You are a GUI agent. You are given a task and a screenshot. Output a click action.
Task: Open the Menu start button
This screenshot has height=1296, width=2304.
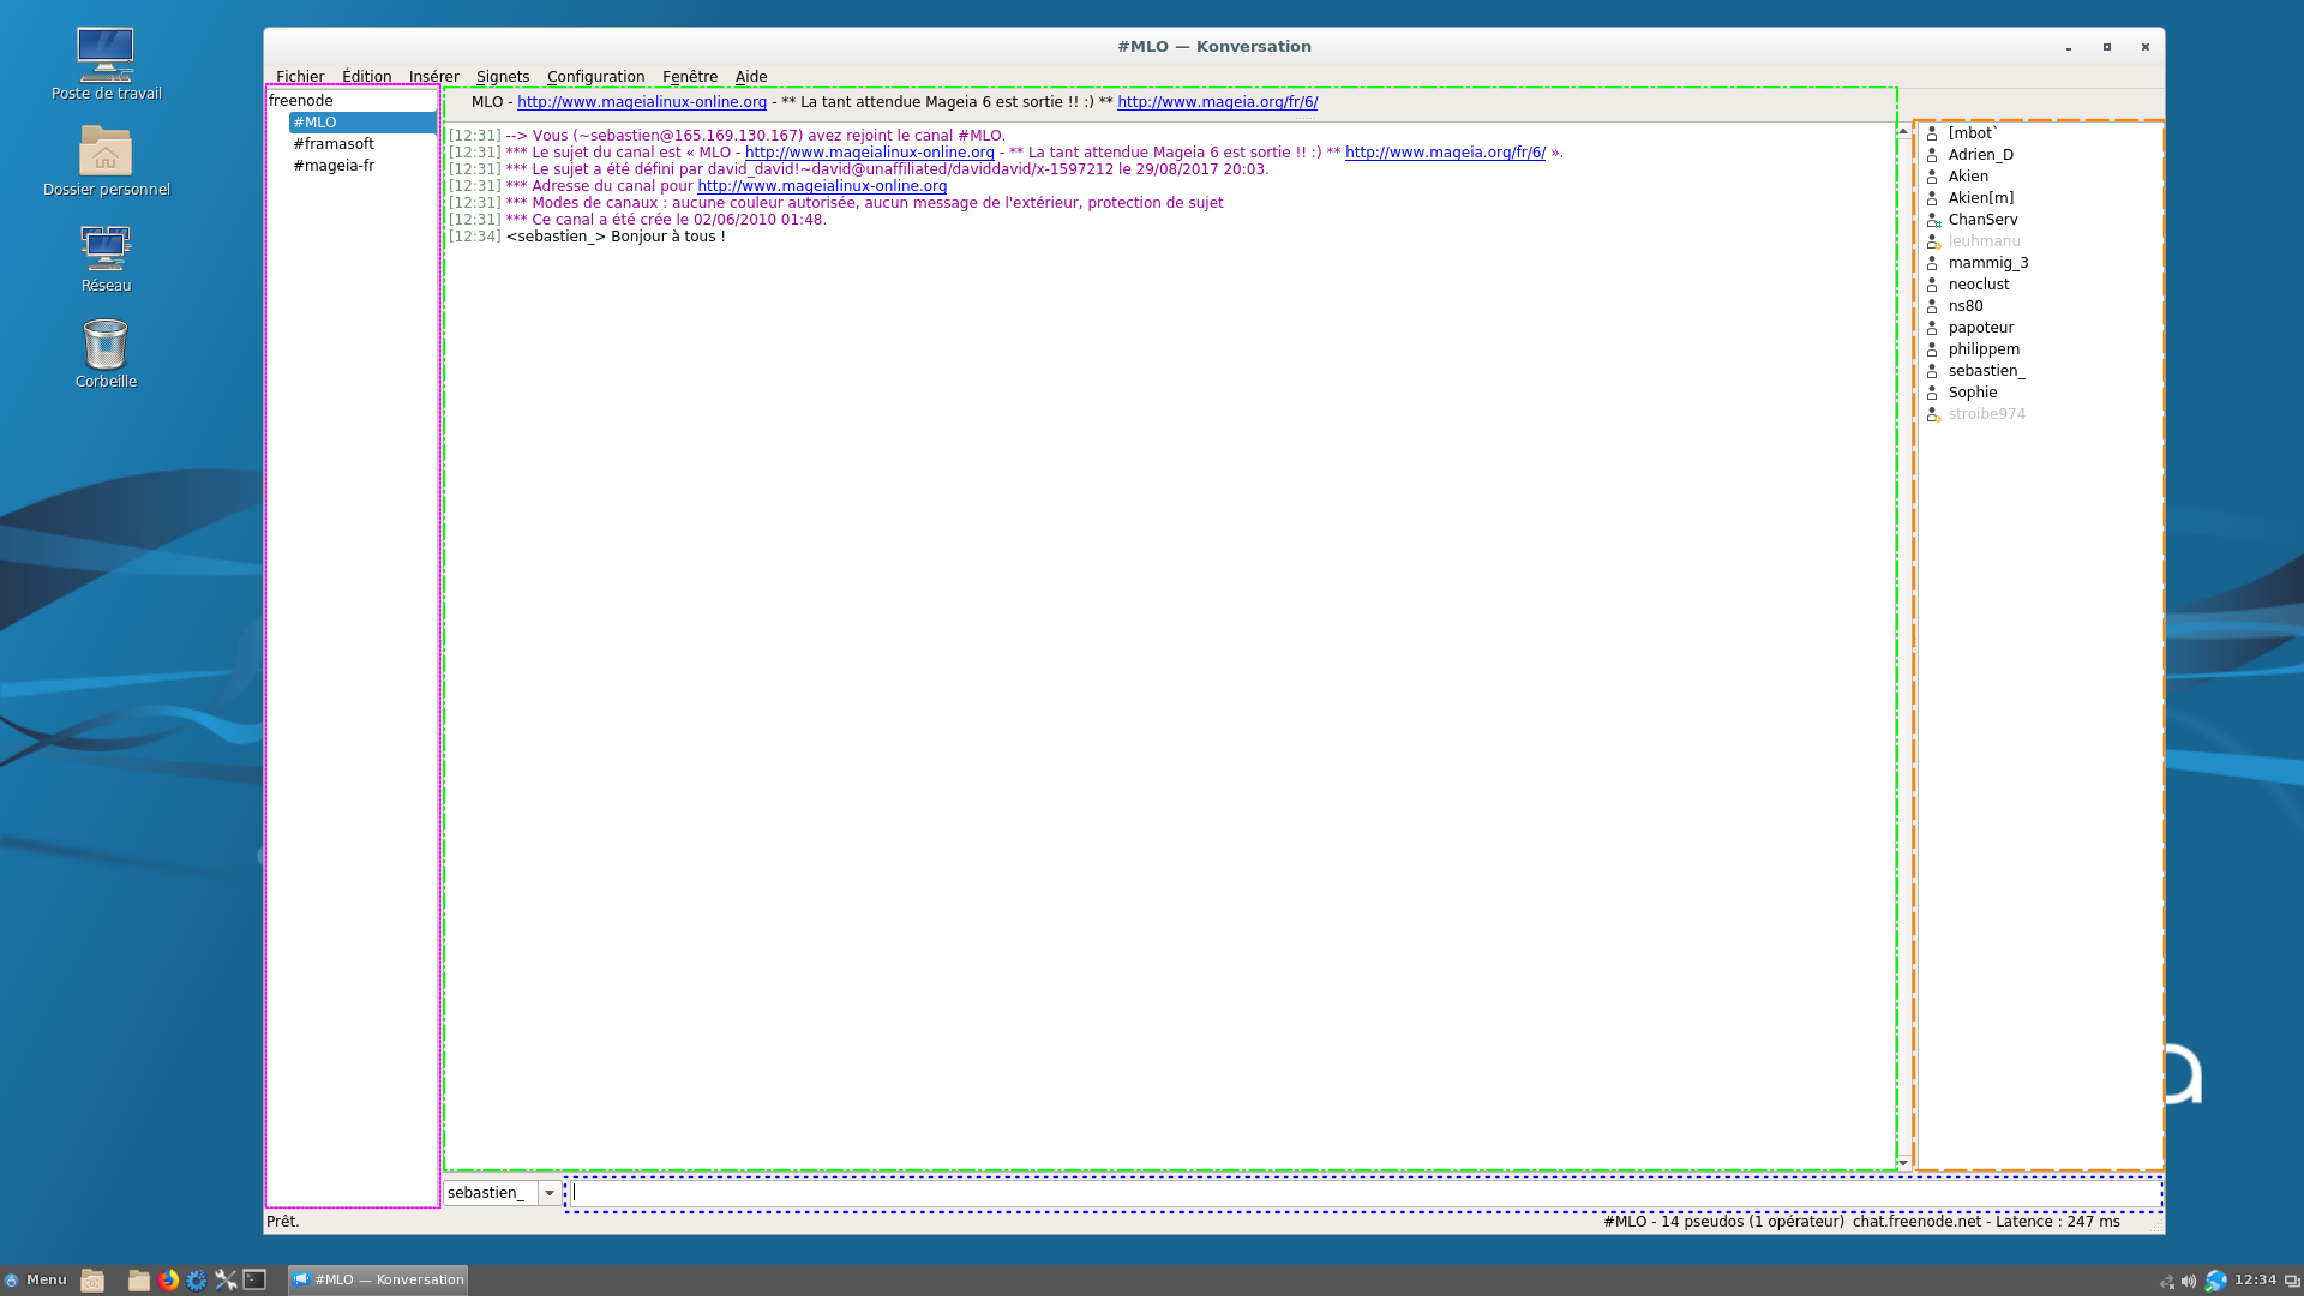(x=36, y=1279)
